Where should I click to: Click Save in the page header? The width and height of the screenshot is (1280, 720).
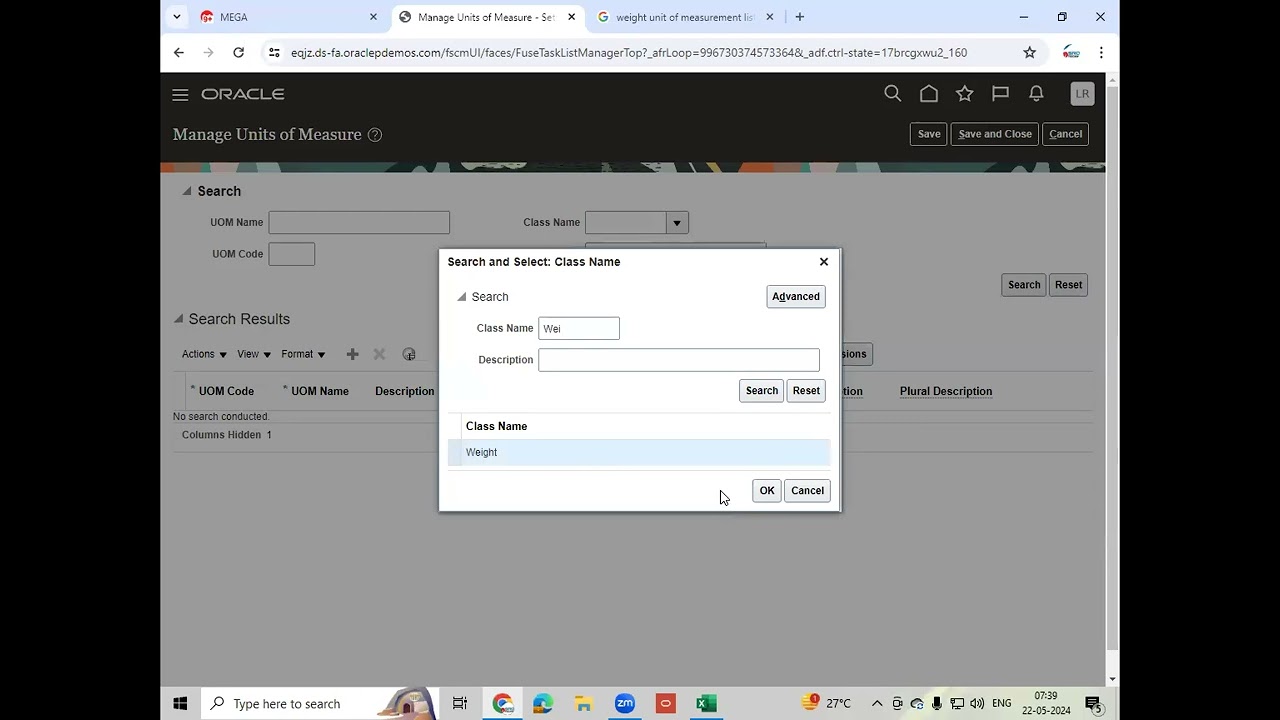click(x=929, y=134)
